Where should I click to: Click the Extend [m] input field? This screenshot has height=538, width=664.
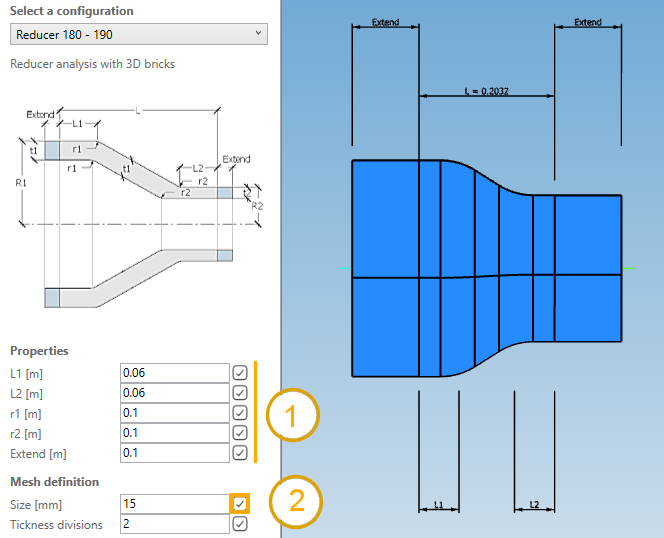point(175,453)
